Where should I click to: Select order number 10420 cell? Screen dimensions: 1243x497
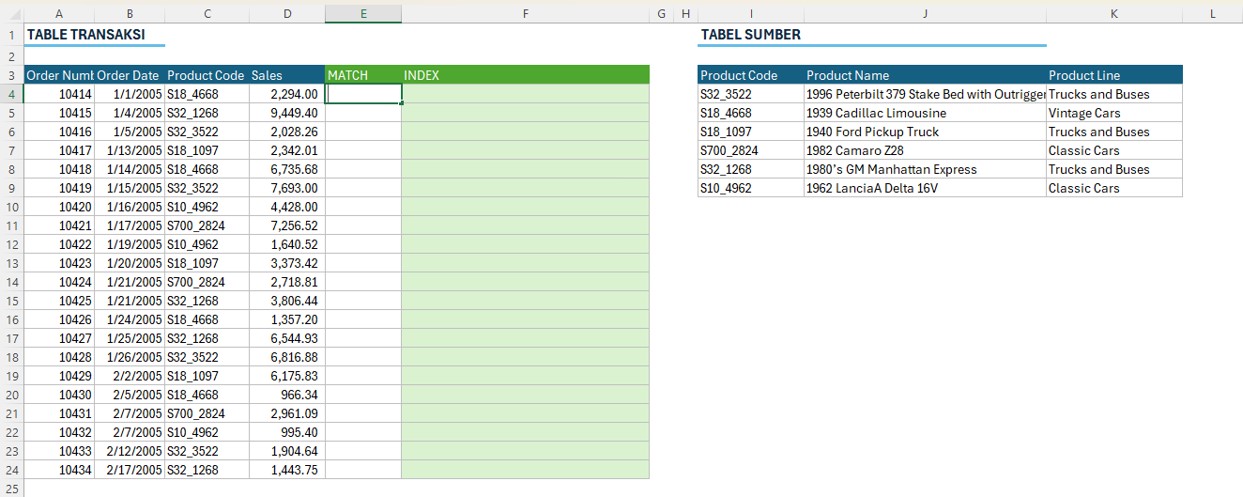coord(59,207)
